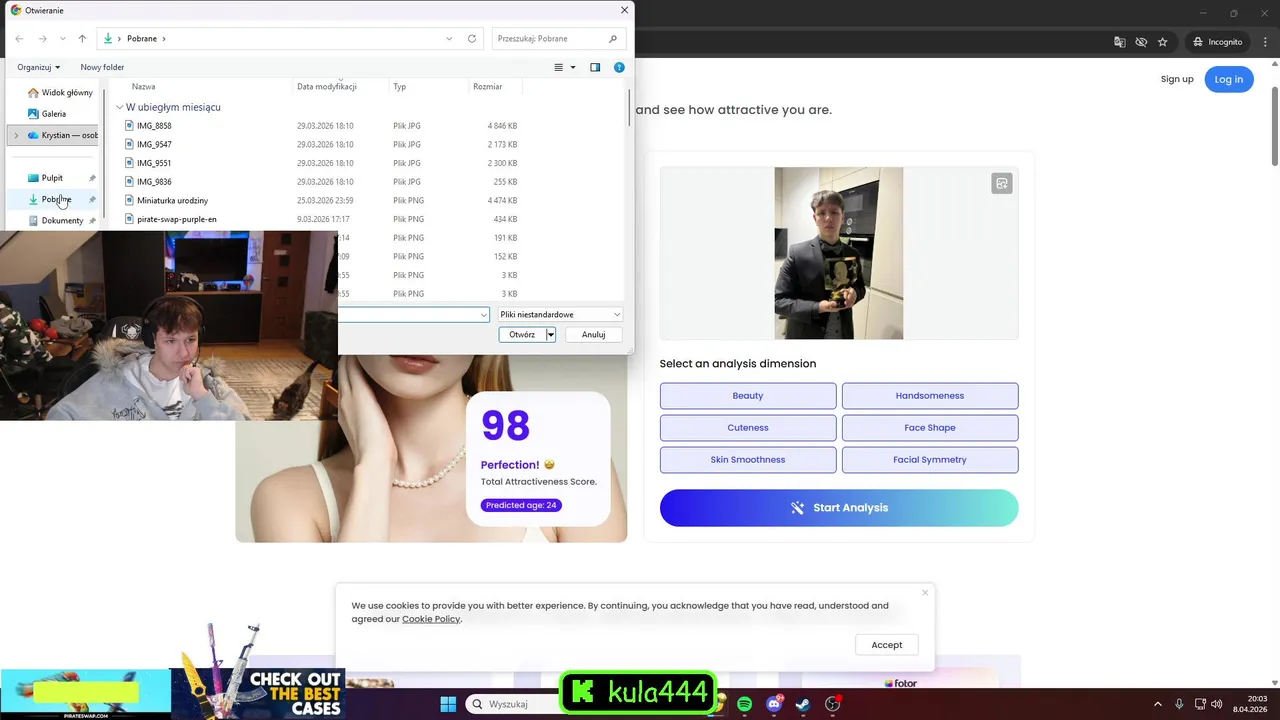The height and width of the screenshot is (720, 1280).
Task: Click the microphone tray icon
Action: (x=1179, y=704)
